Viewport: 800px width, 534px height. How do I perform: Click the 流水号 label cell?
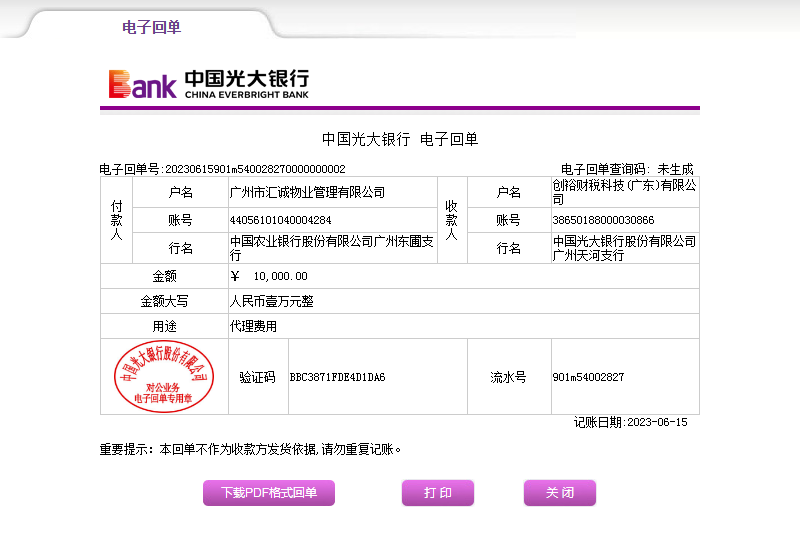[508, 377]
